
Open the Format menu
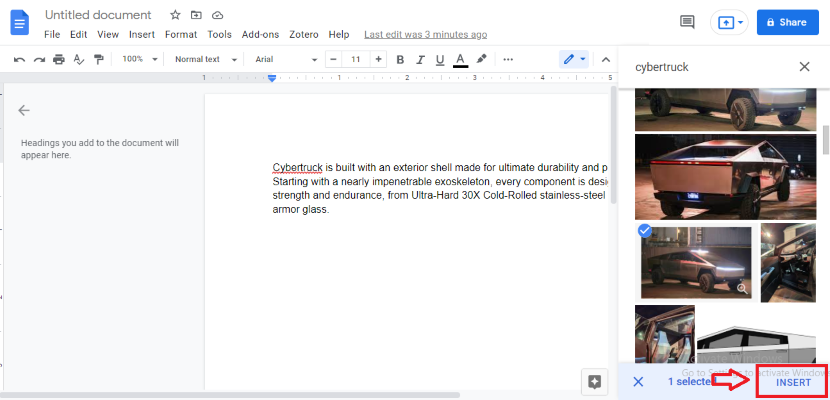click(181, 34)
